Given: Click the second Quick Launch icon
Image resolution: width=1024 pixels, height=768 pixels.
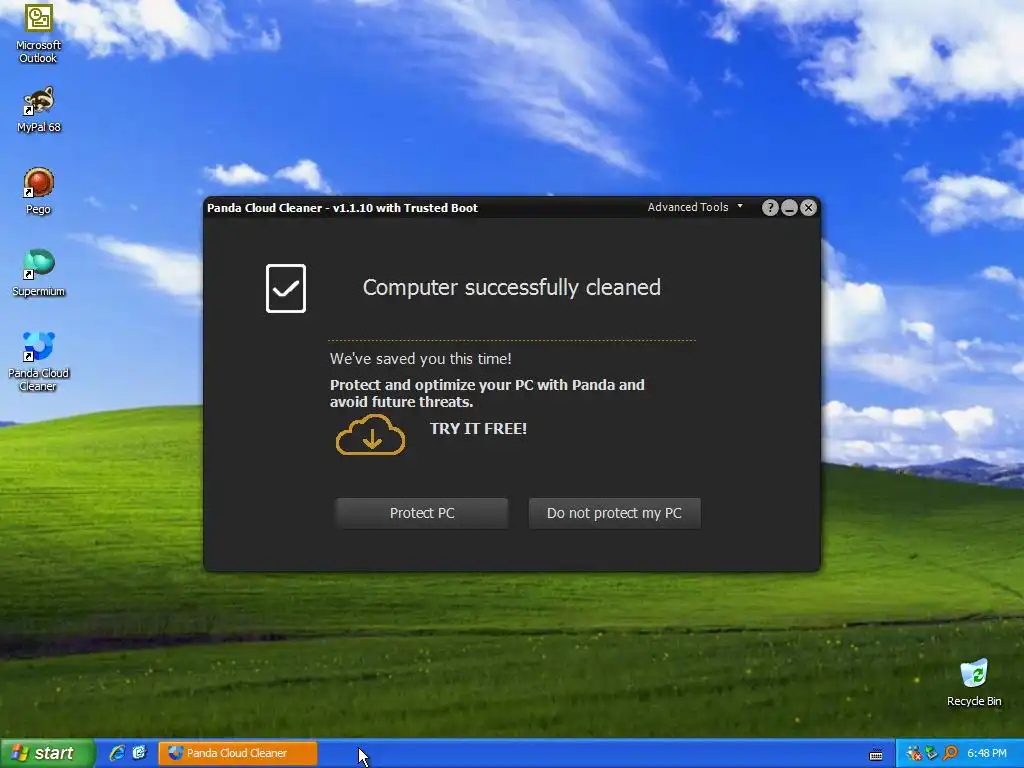Looking at the screenshot, I should pyautogui.click(x=139, y=753).
